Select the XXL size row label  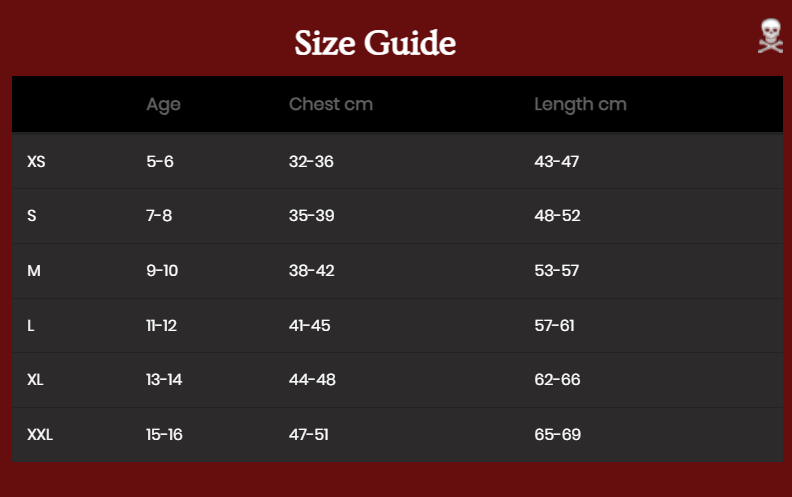point(40,435)
